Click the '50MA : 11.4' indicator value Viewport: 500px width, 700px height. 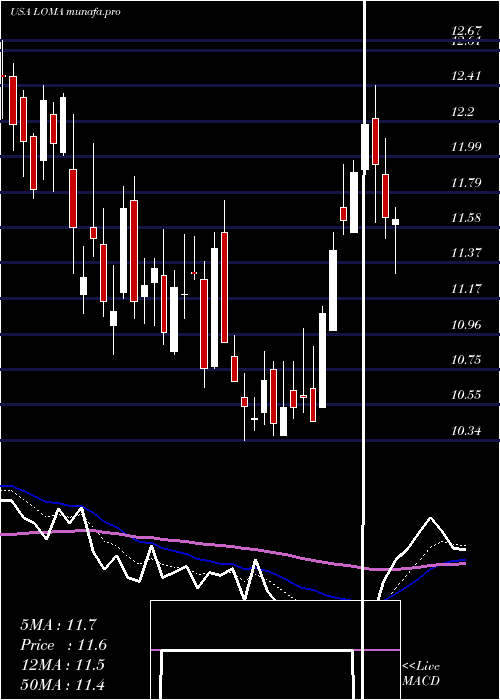click(63, 684)
